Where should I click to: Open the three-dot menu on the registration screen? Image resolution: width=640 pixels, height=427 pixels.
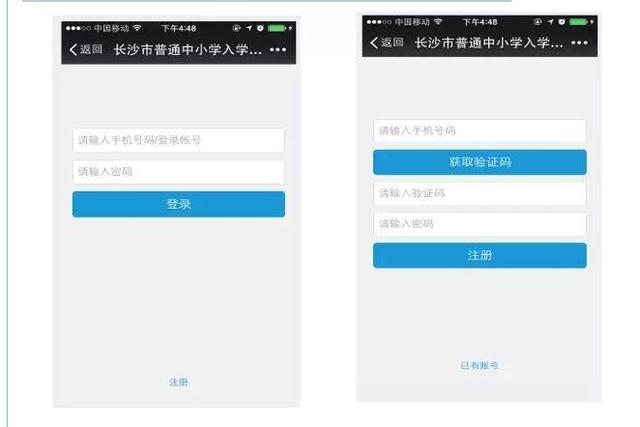click(x=579, y=42)
